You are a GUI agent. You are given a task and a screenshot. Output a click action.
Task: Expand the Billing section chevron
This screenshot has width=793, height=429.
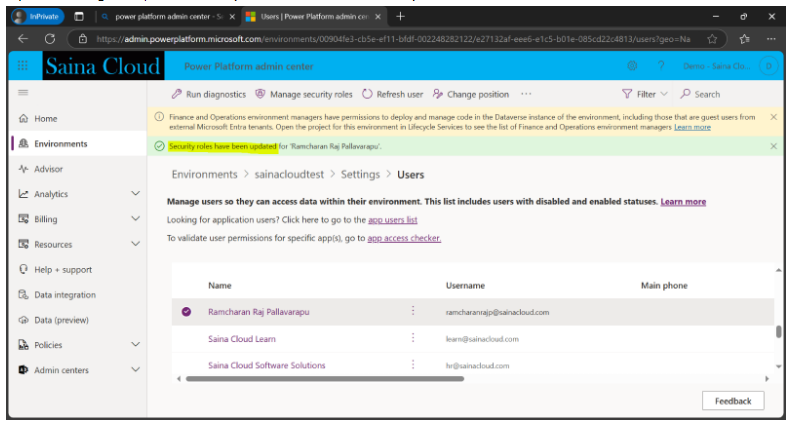click(136, 219)
